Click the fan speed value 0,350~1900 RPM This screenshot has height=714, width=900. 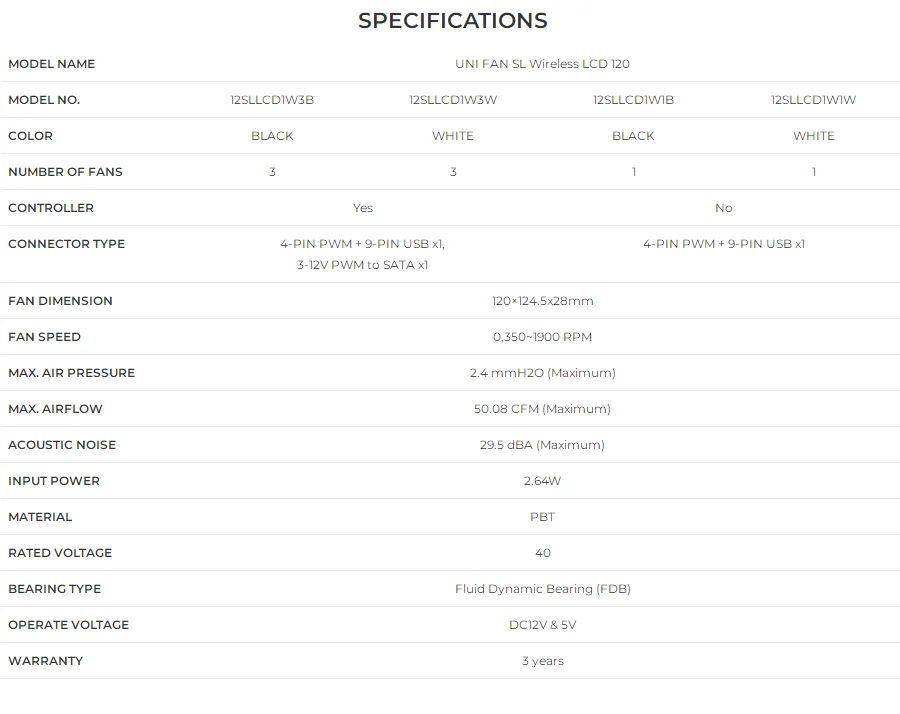pos(542,337)
